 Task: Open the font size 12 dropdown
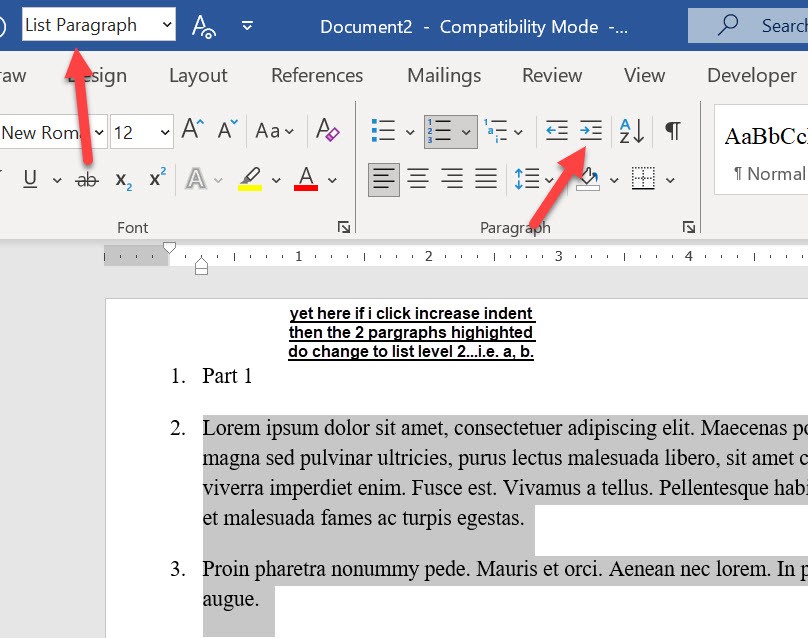165,132
